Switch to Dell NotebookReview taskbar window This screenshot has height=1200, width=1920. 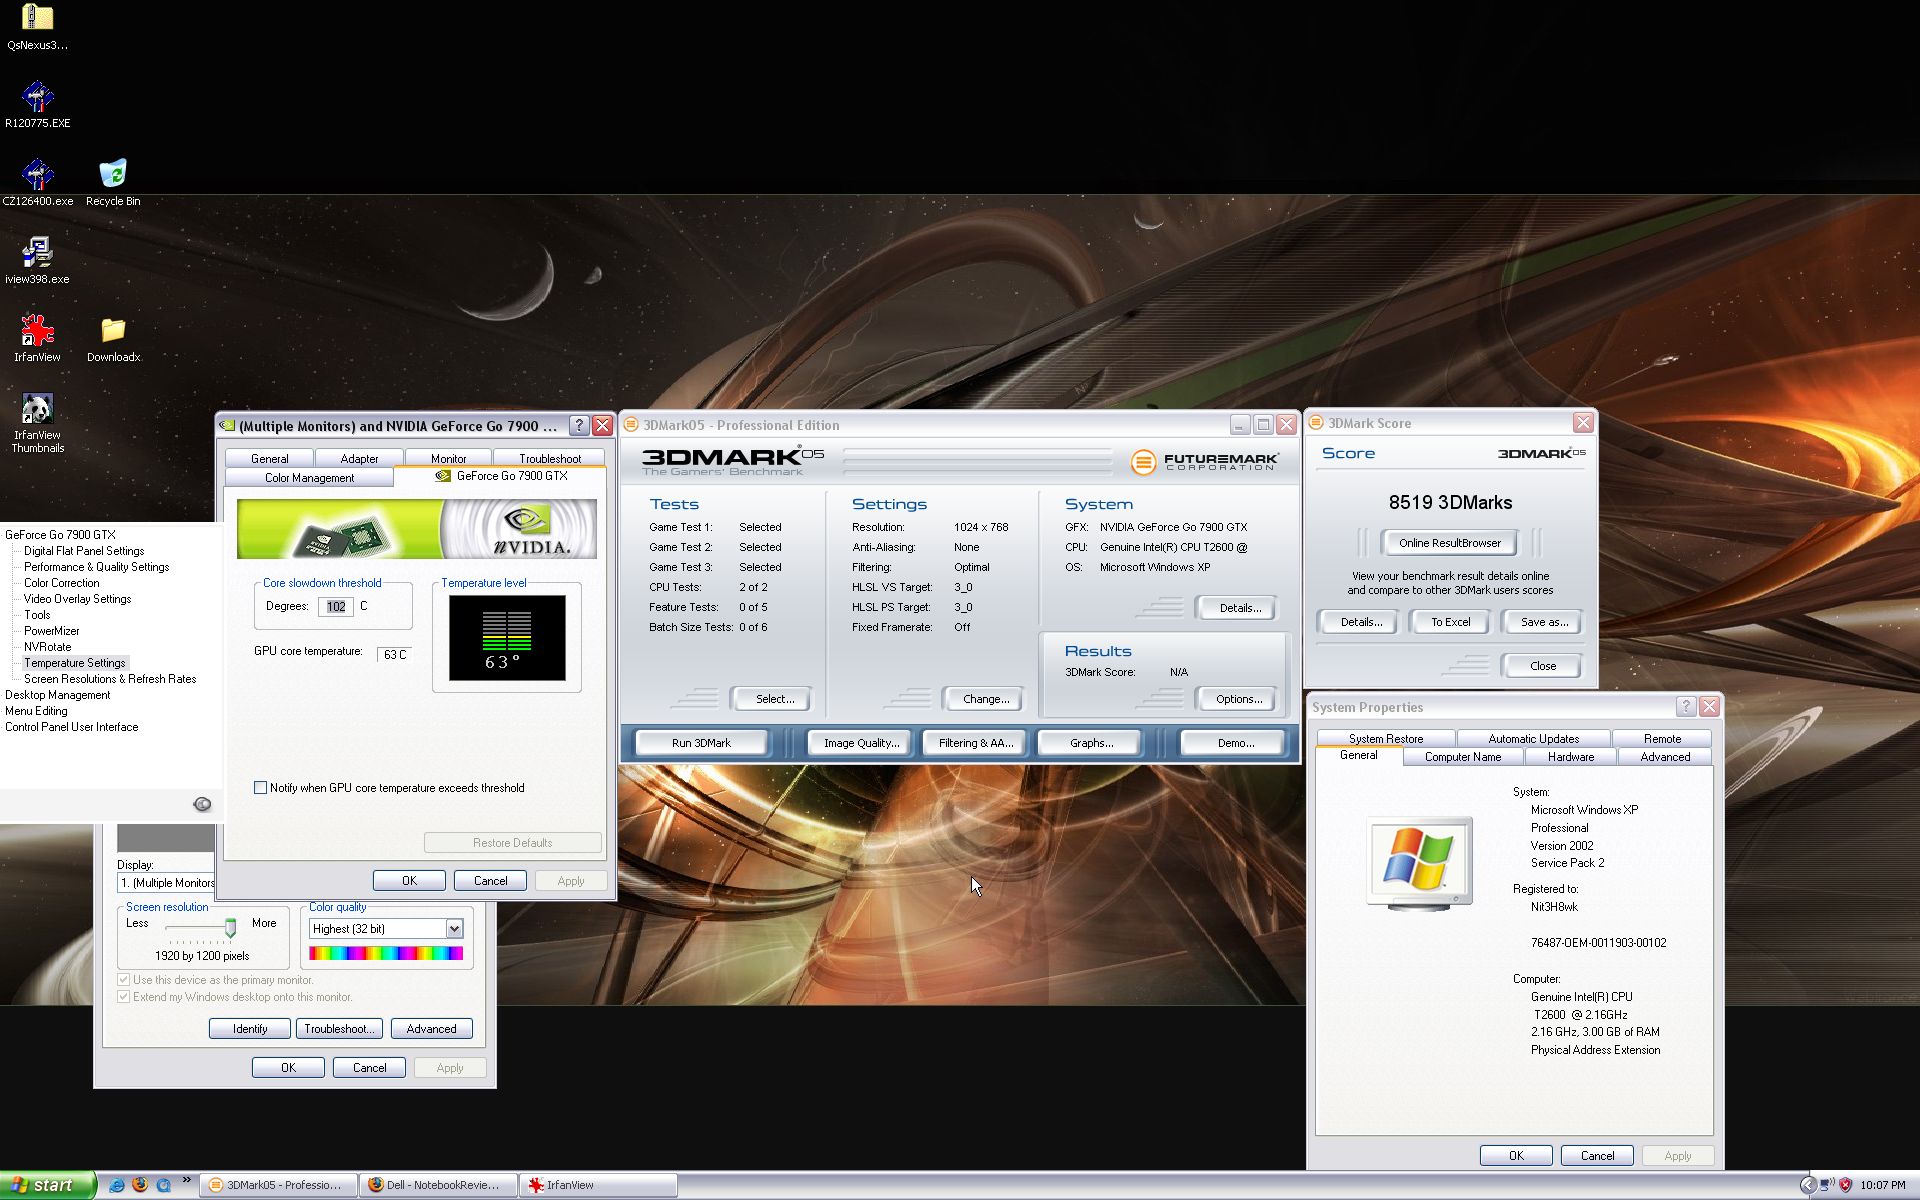coord(438,1185)
